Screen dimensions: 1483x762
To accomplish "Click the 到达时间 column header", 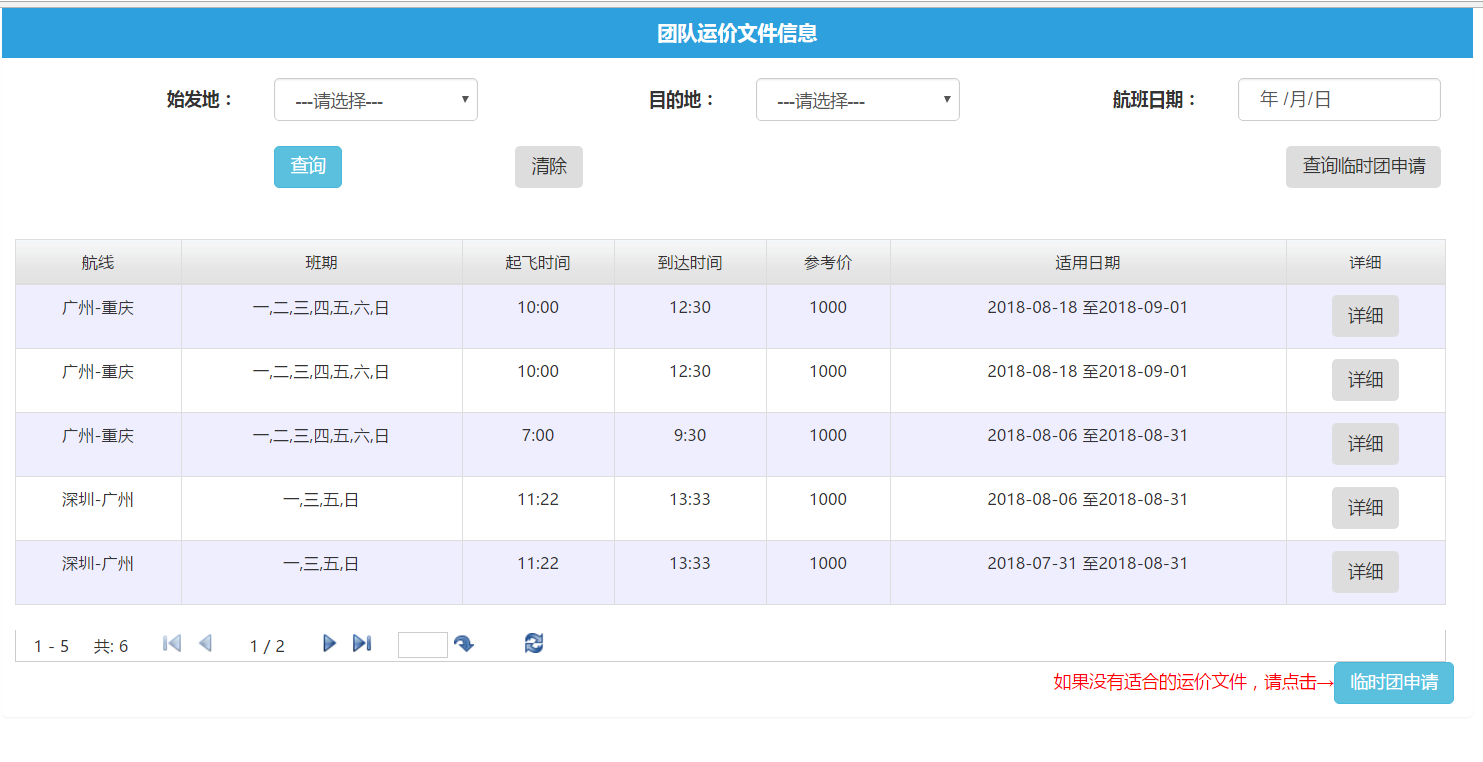I will [x=690, y=262].
